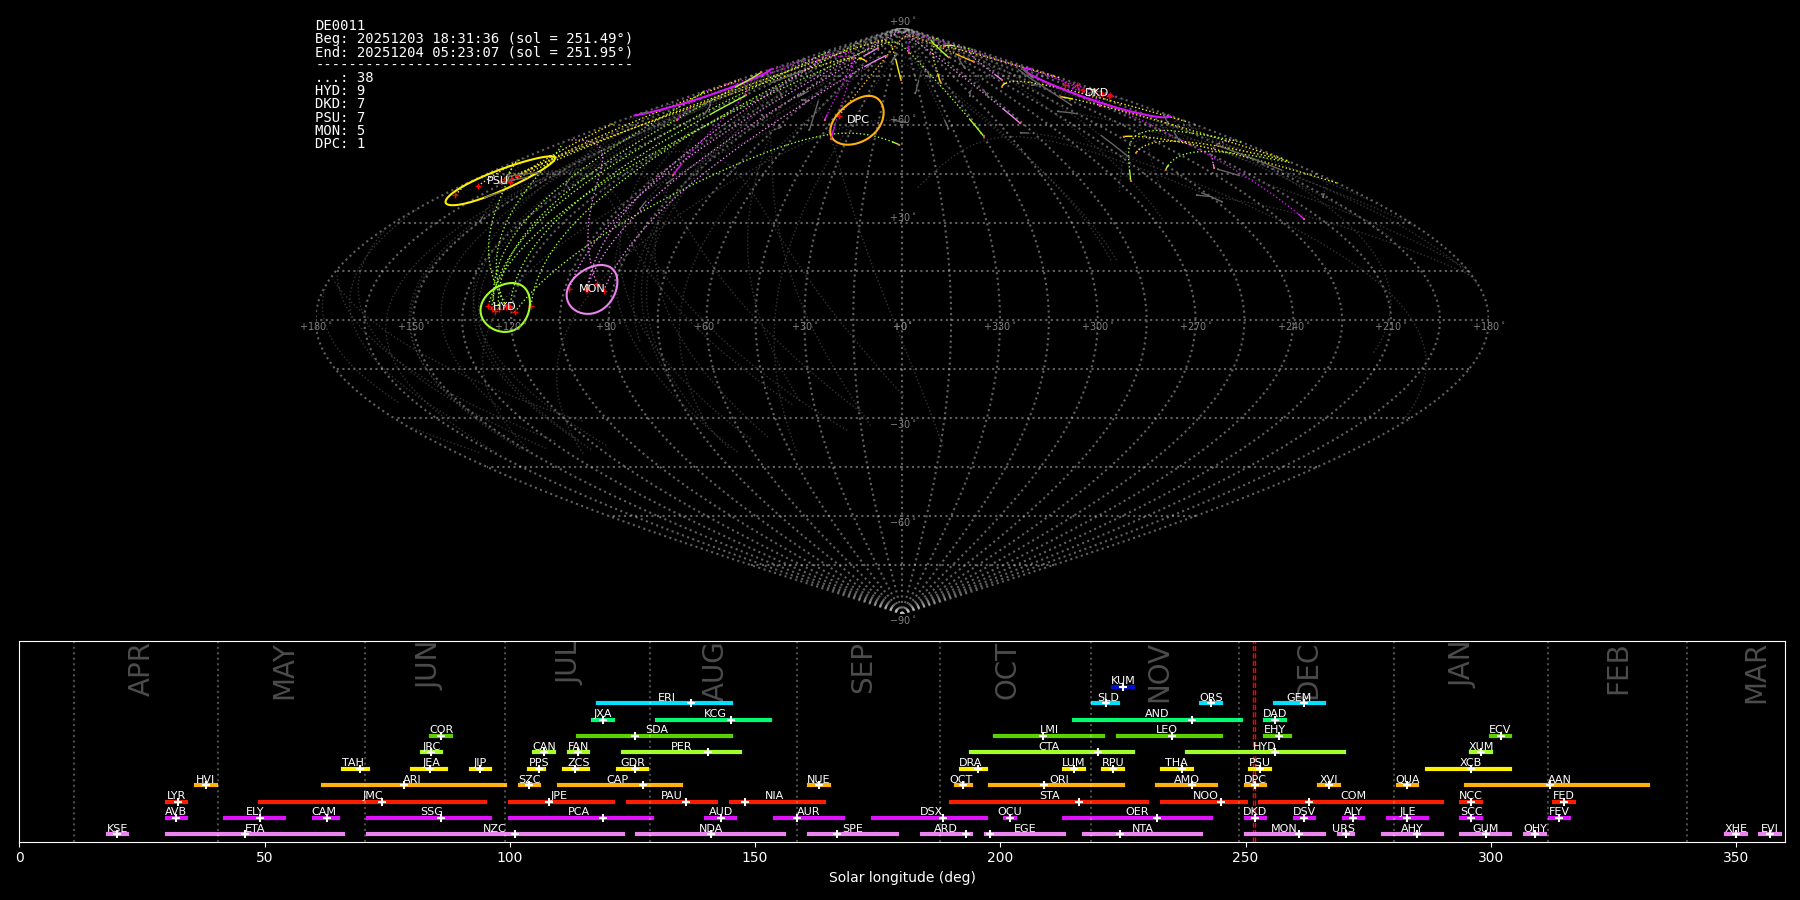This screenshot has height=900, width=1800.
Task: Click the pink XHE shower bar
Action: pos(1736,834)
